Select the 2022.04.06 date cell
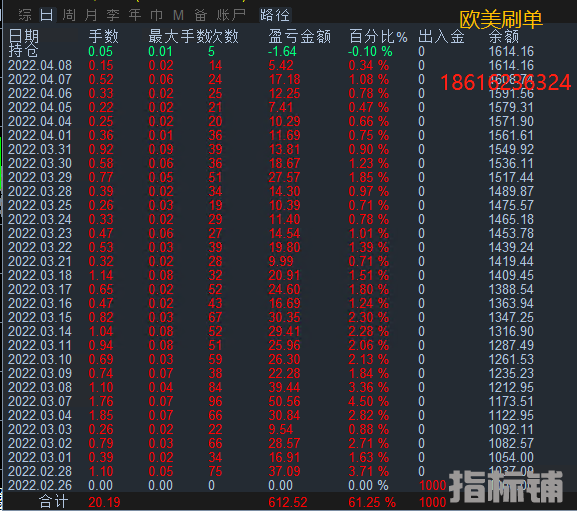Viewport: 577px width, 511px height. 40,93
